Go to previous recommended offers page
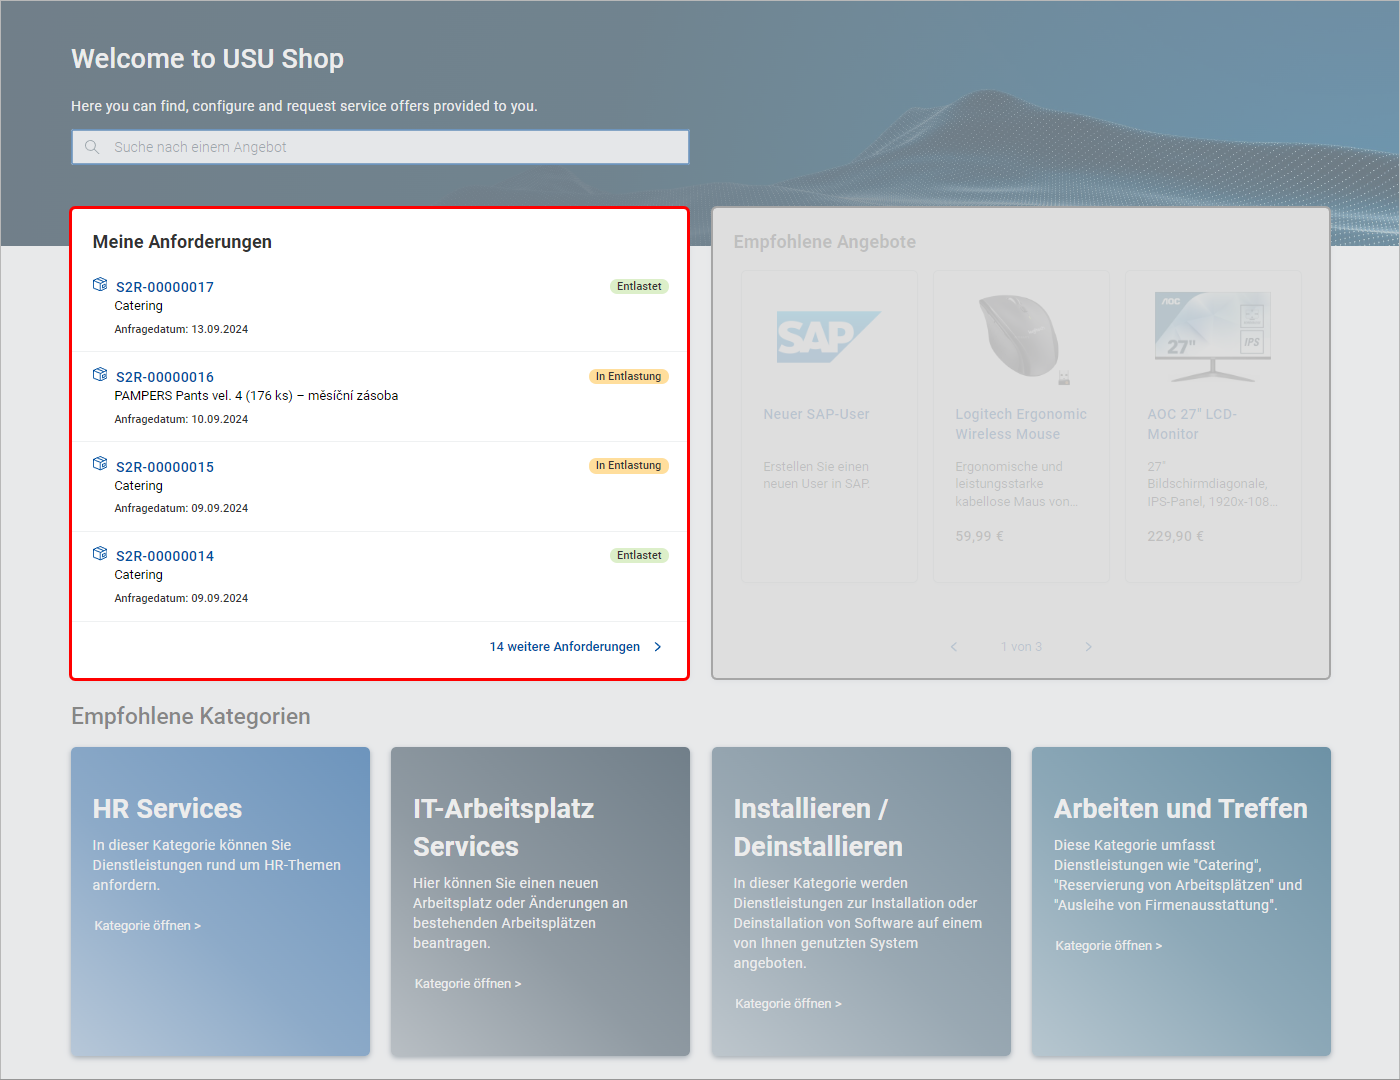1400x1080 pixels. (x=954, y=647)
